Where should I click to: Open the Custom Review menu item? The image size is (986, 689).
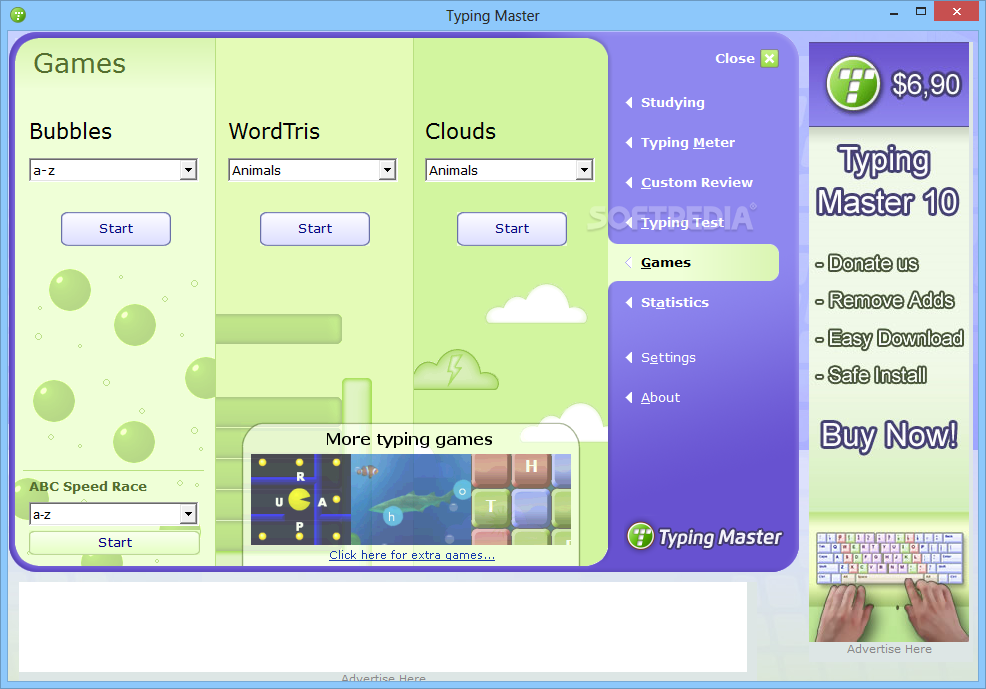[x=696, y=182]
